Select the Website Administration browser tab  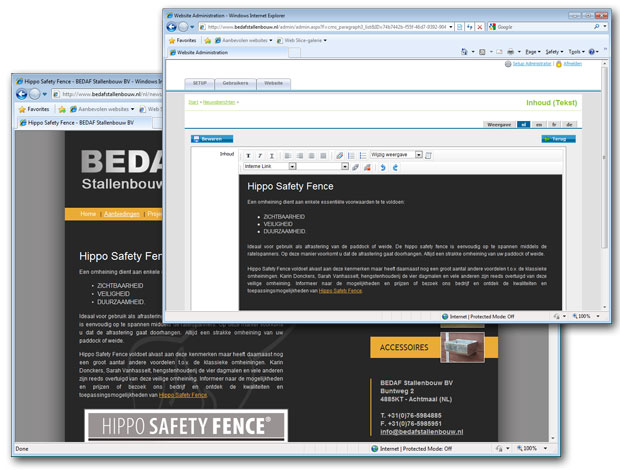pos(227,52)
